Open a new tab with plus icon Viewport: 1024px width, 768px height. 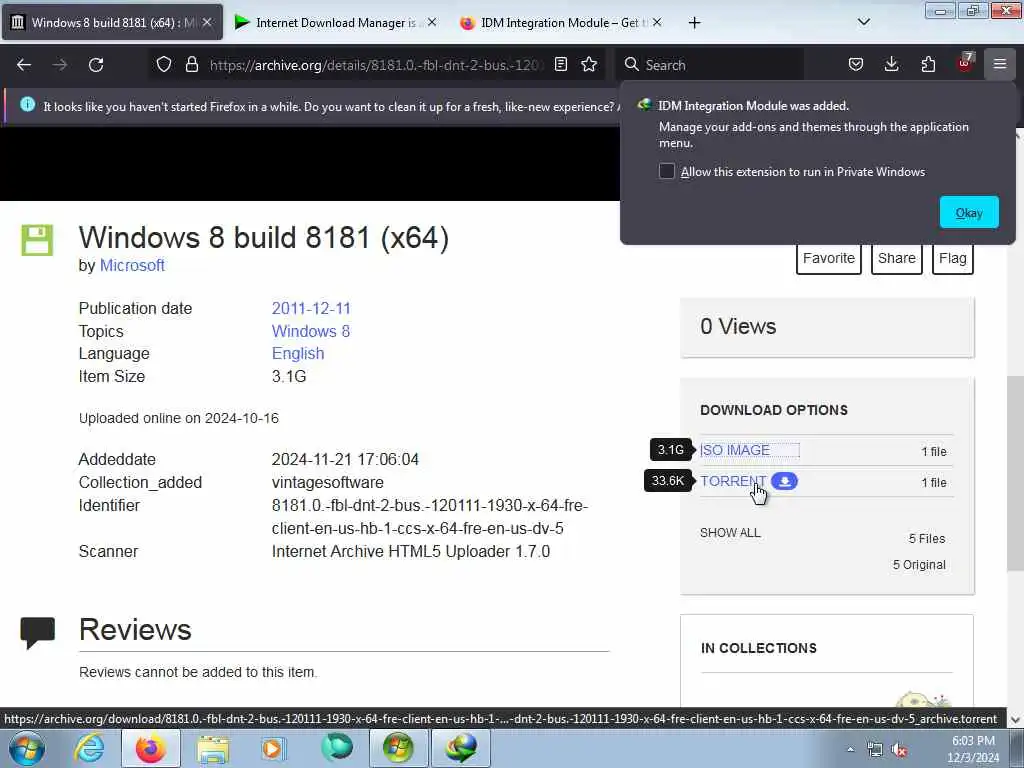694,23
